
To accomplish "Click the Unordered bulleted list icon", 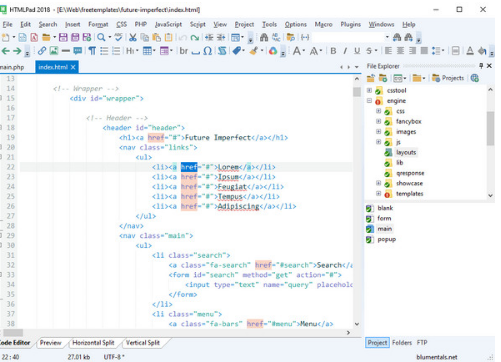I will tap(104, 51).
